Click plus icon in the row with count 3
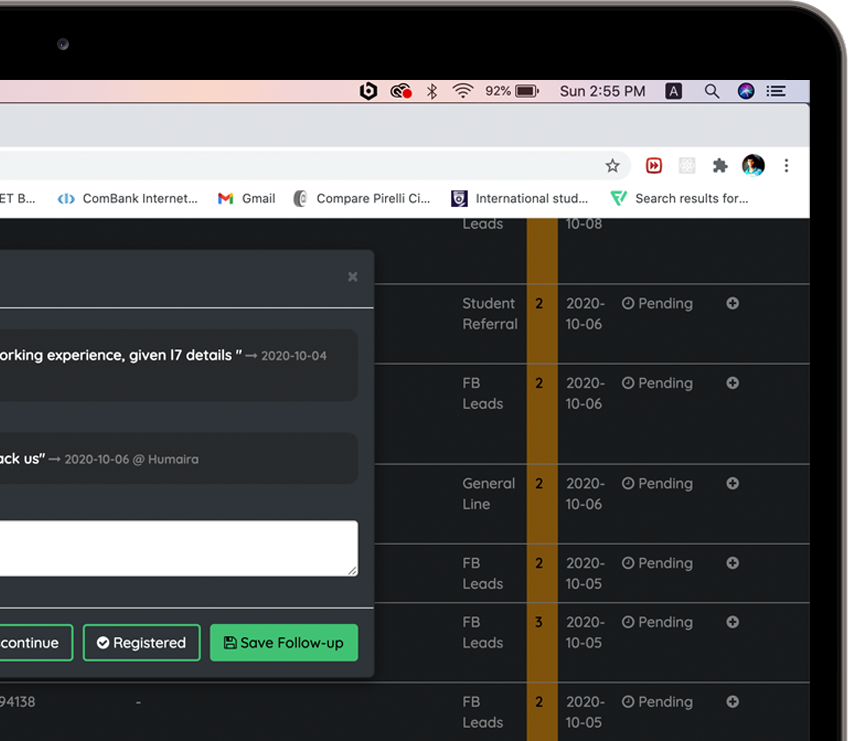This screenshot has height=741, width=848. coord(732,623)
